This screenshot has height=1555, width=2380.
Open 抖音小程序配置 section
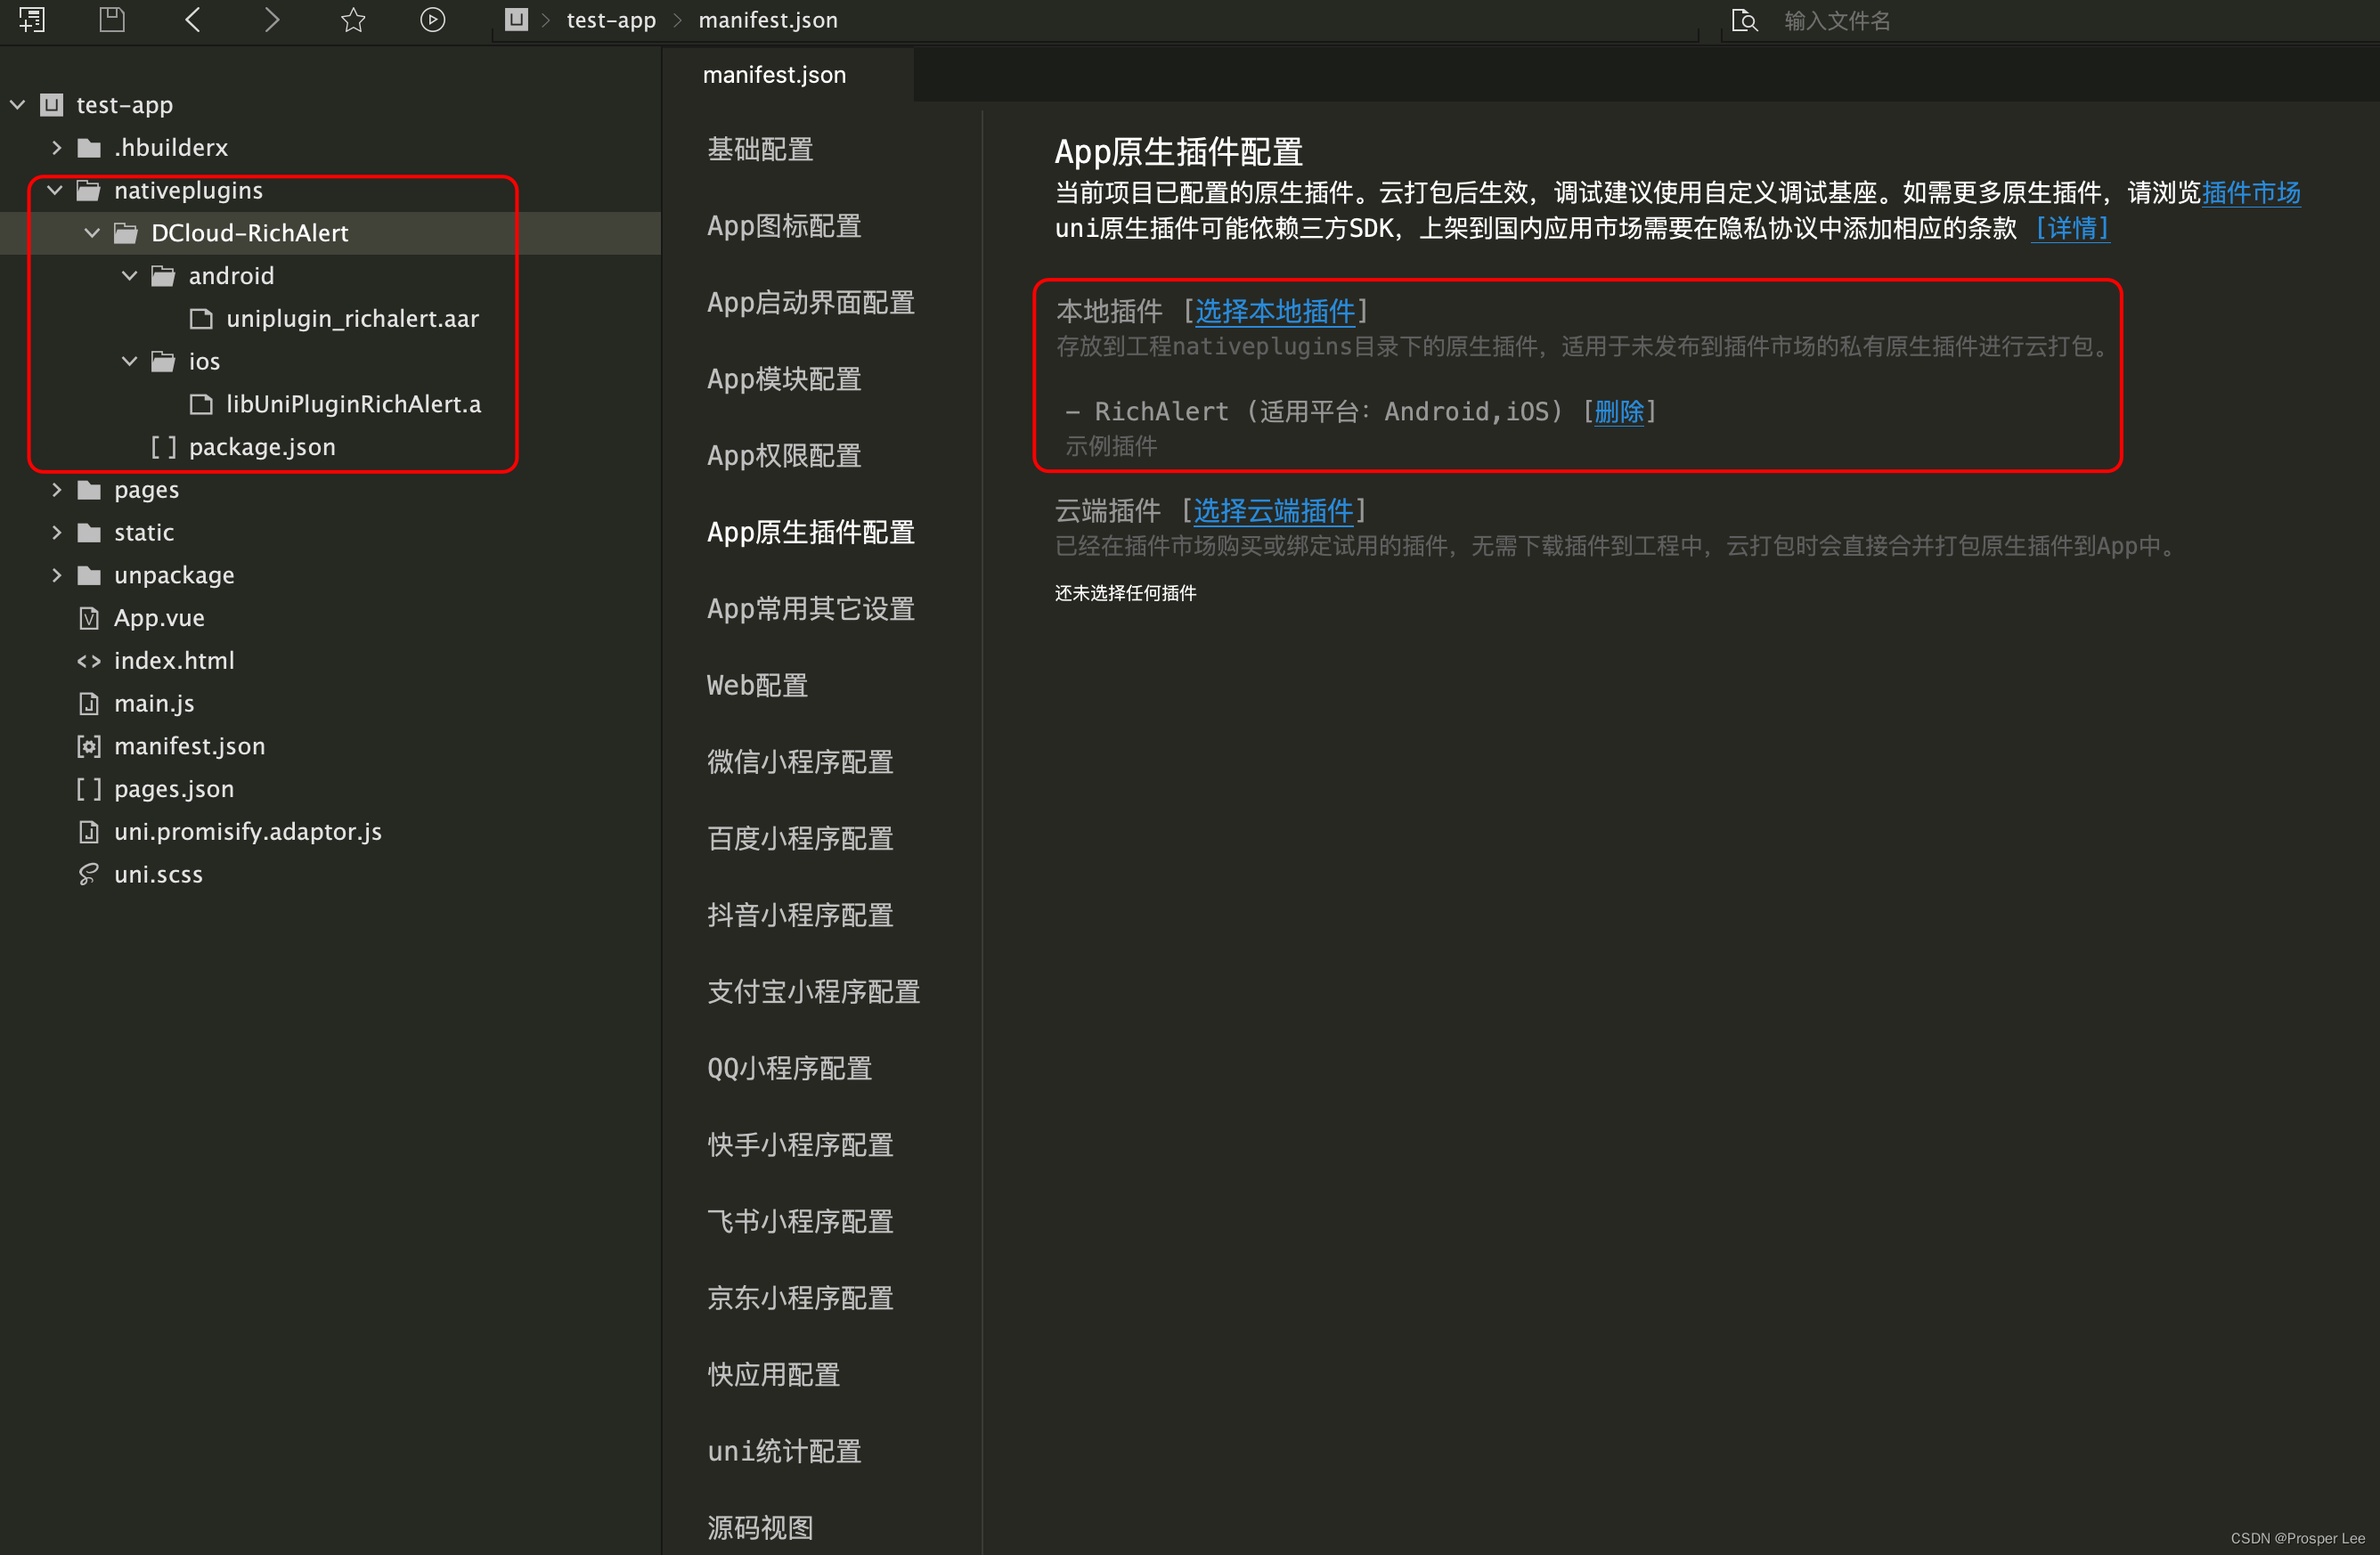pos(800,915)
